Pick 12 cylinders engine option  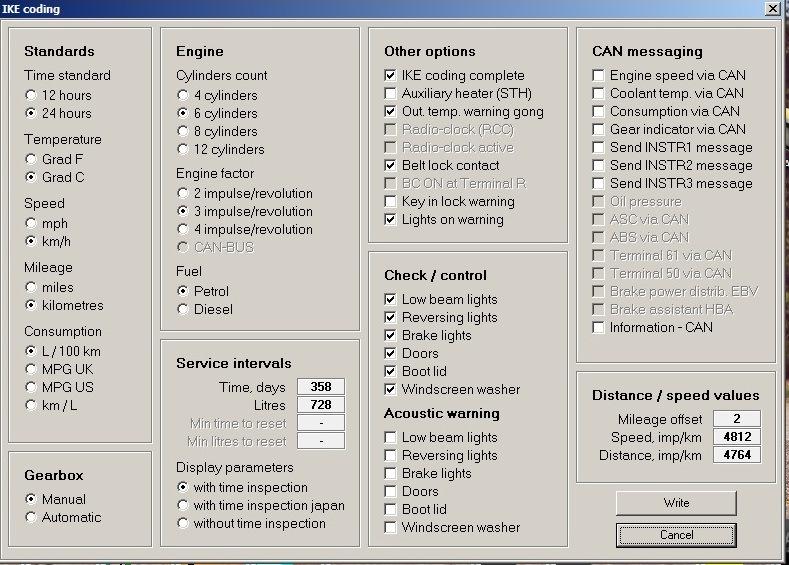[183, 149]
